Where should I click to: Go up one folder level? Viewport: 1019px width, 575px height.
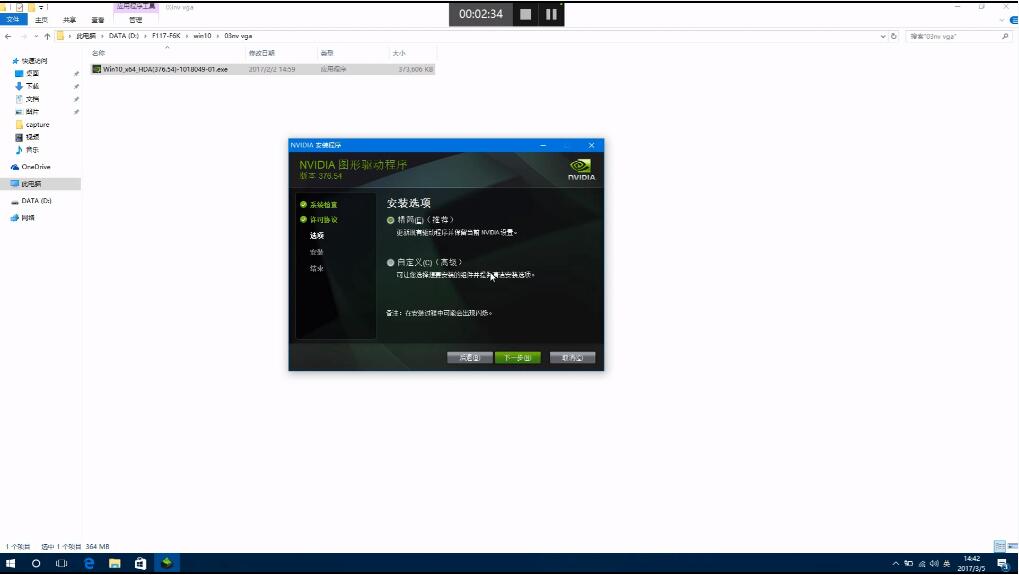tap(47, 36)
